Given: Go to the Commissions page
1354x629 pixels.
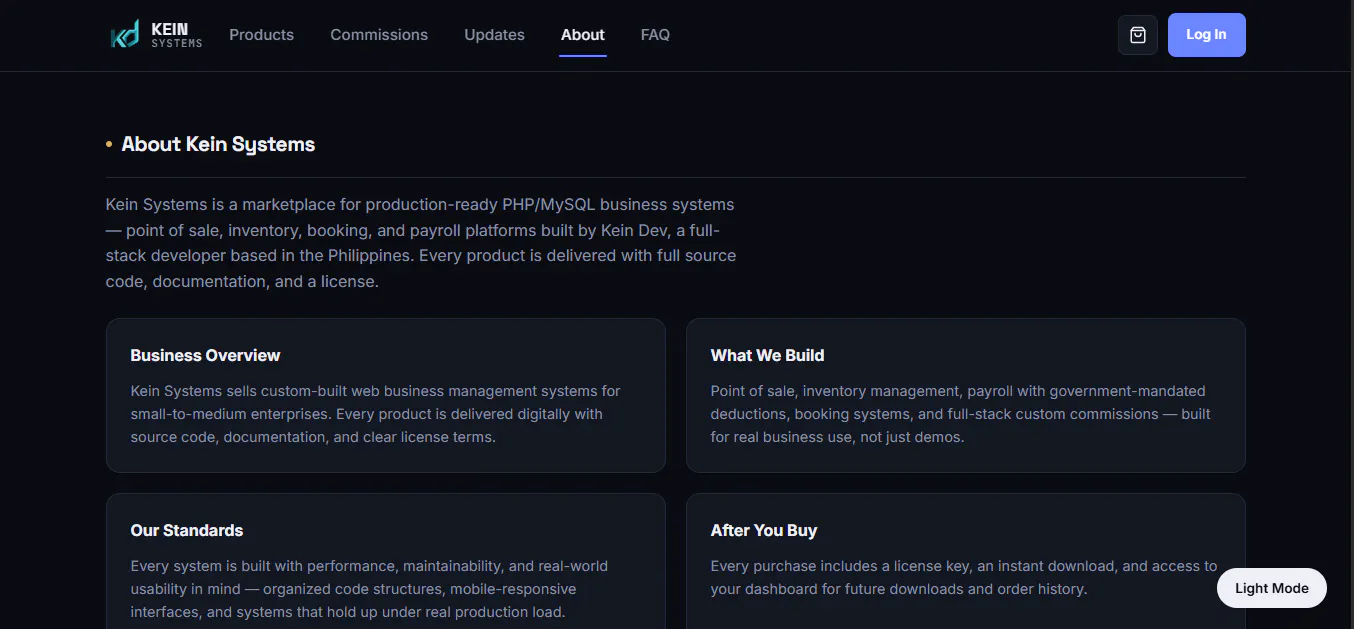Looking at the screenshot, I should coord(379,35).
